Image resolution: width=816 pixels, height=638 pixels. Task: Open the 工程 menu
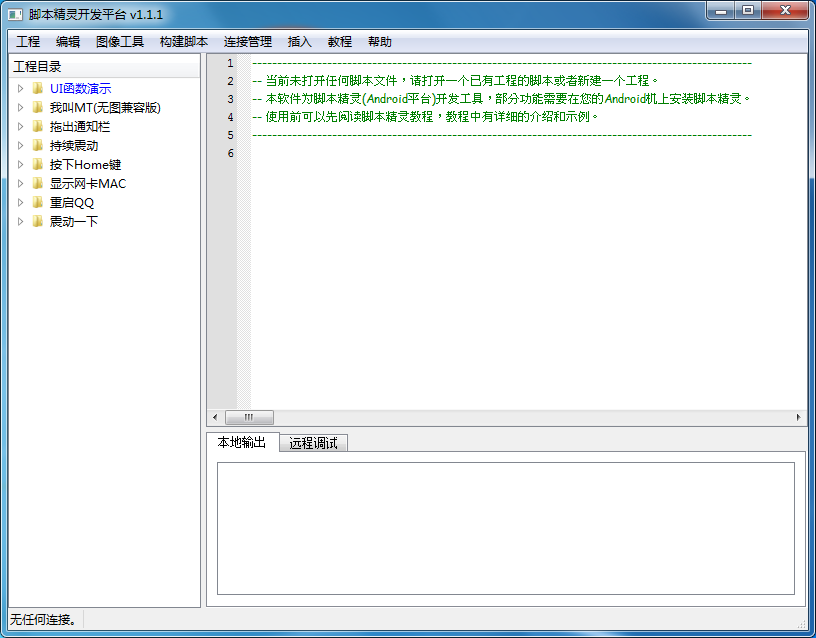[28, 42]
